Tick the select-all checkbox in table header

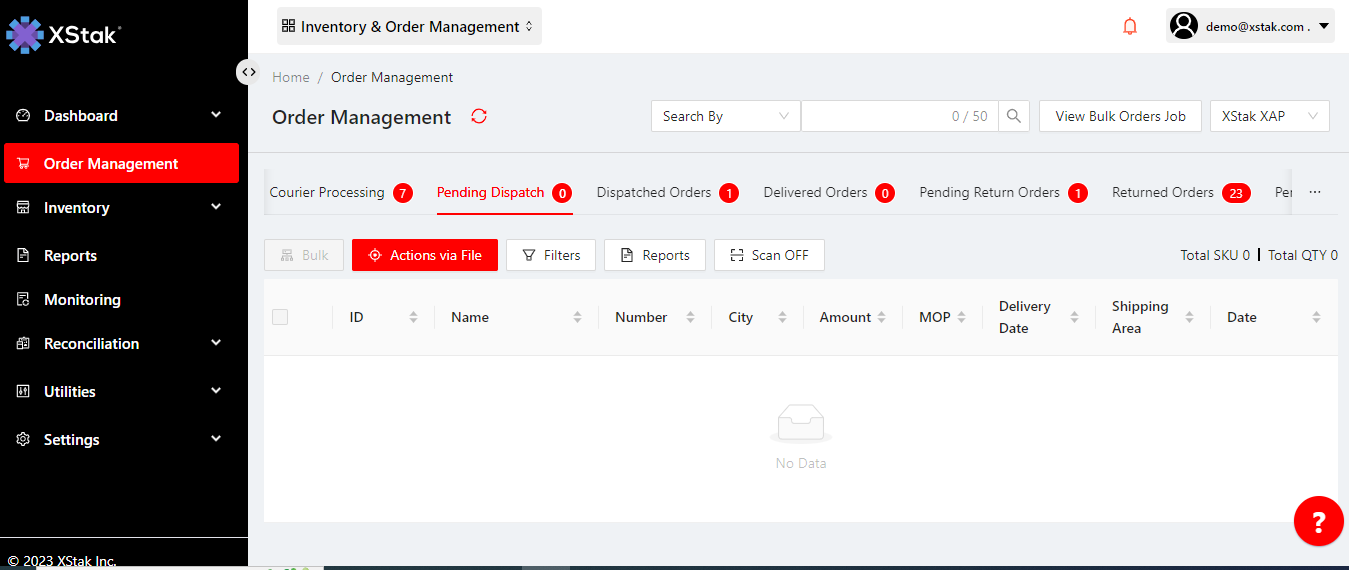(x=280, y=317)
